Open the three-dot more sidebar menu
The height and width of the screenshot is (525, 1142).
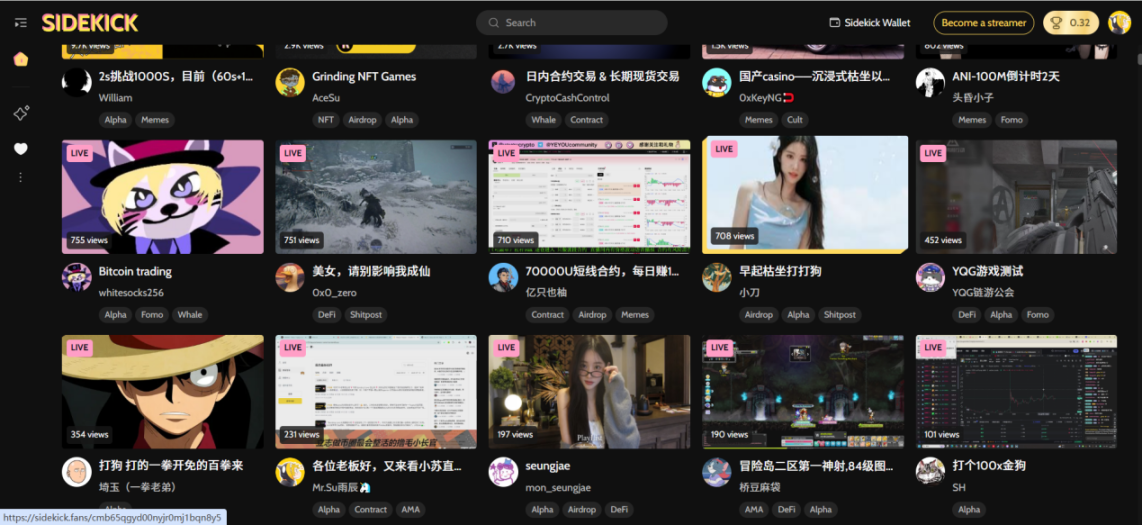click(20, 177)
